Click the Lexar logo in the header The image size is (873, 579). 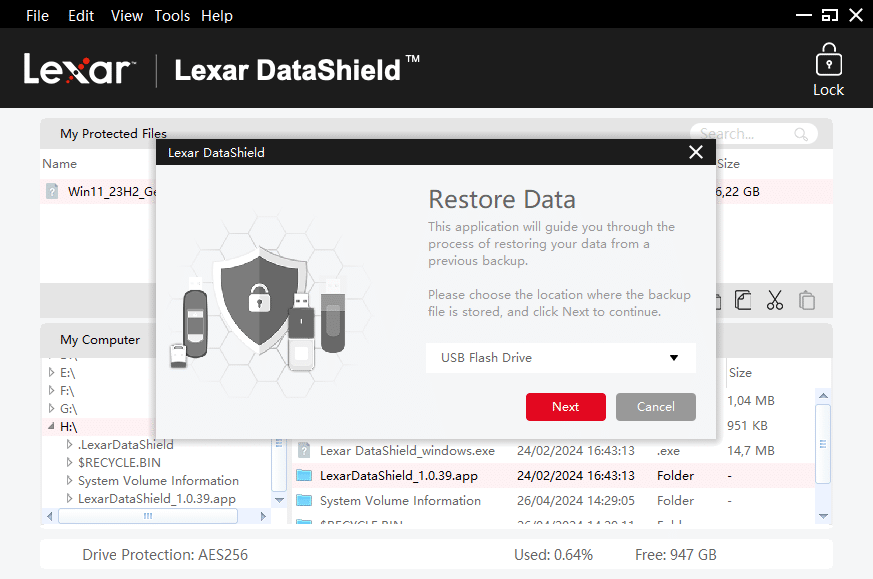[78, 69]
